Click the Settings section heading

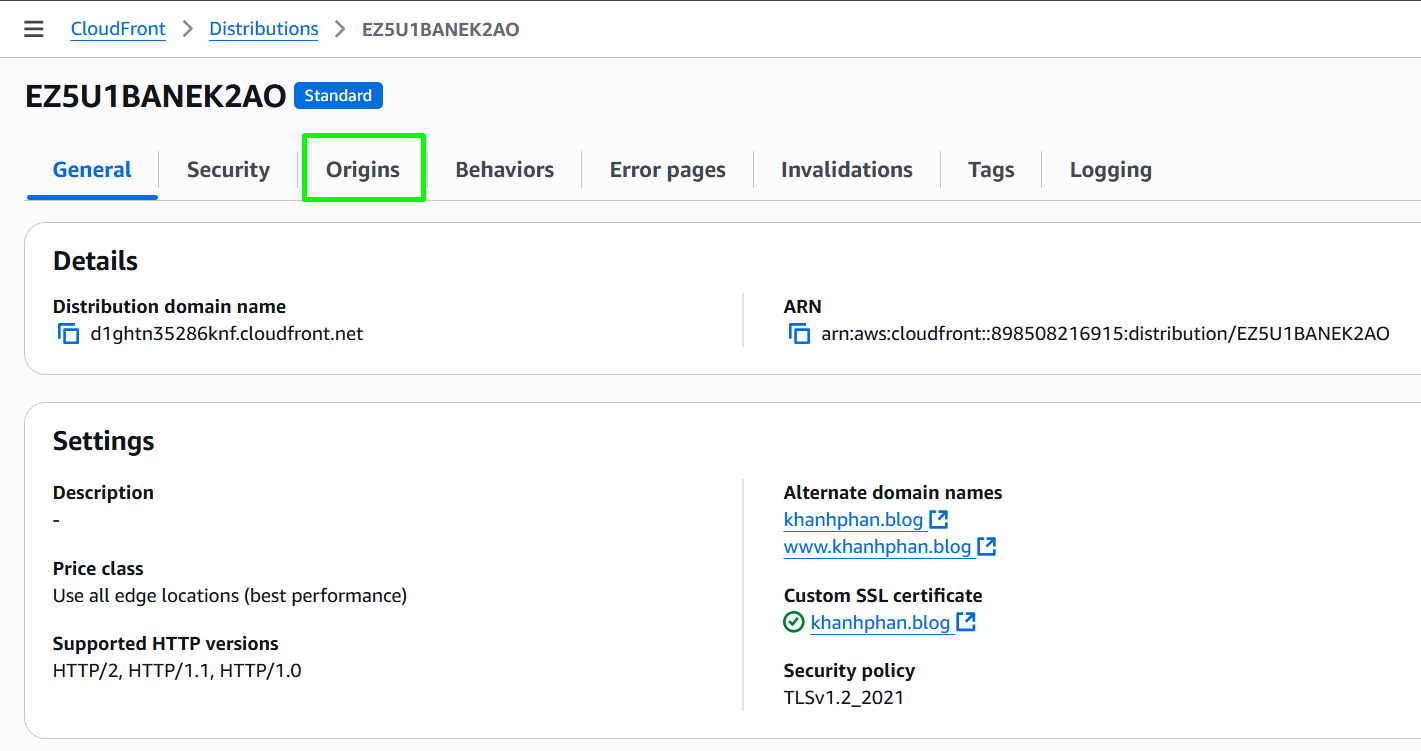[104, 441]
